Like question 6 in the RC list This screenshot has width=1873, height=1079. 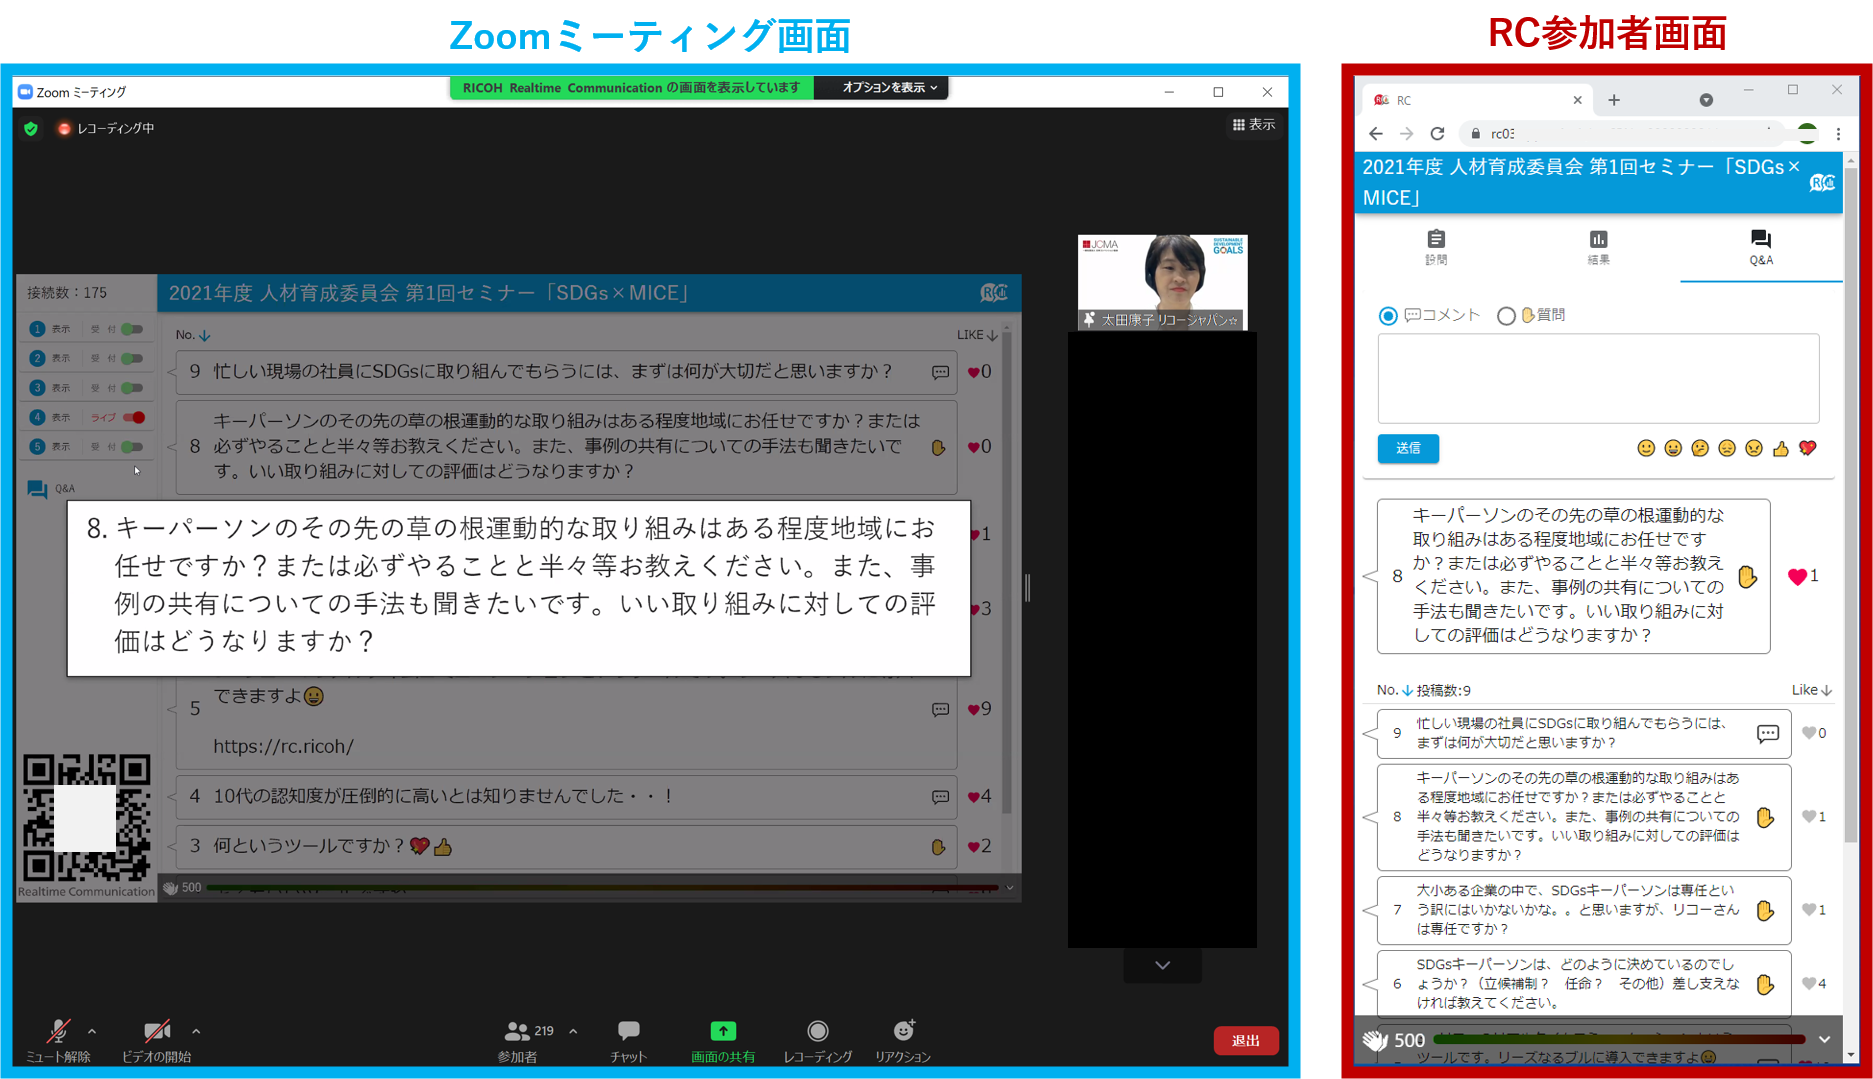(1809, 984)
